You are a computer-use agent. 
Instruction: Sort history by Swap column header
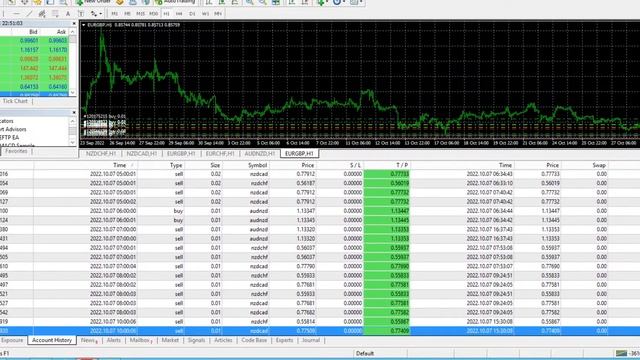pyautogui.click(x=599, y=165)
